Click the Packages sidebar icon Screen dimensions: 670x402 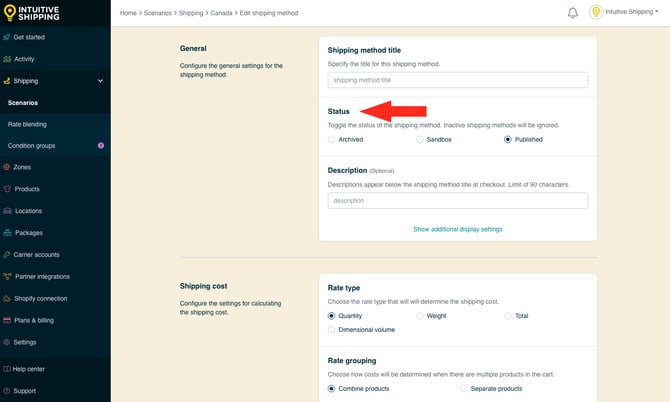(x=7, y=233)
